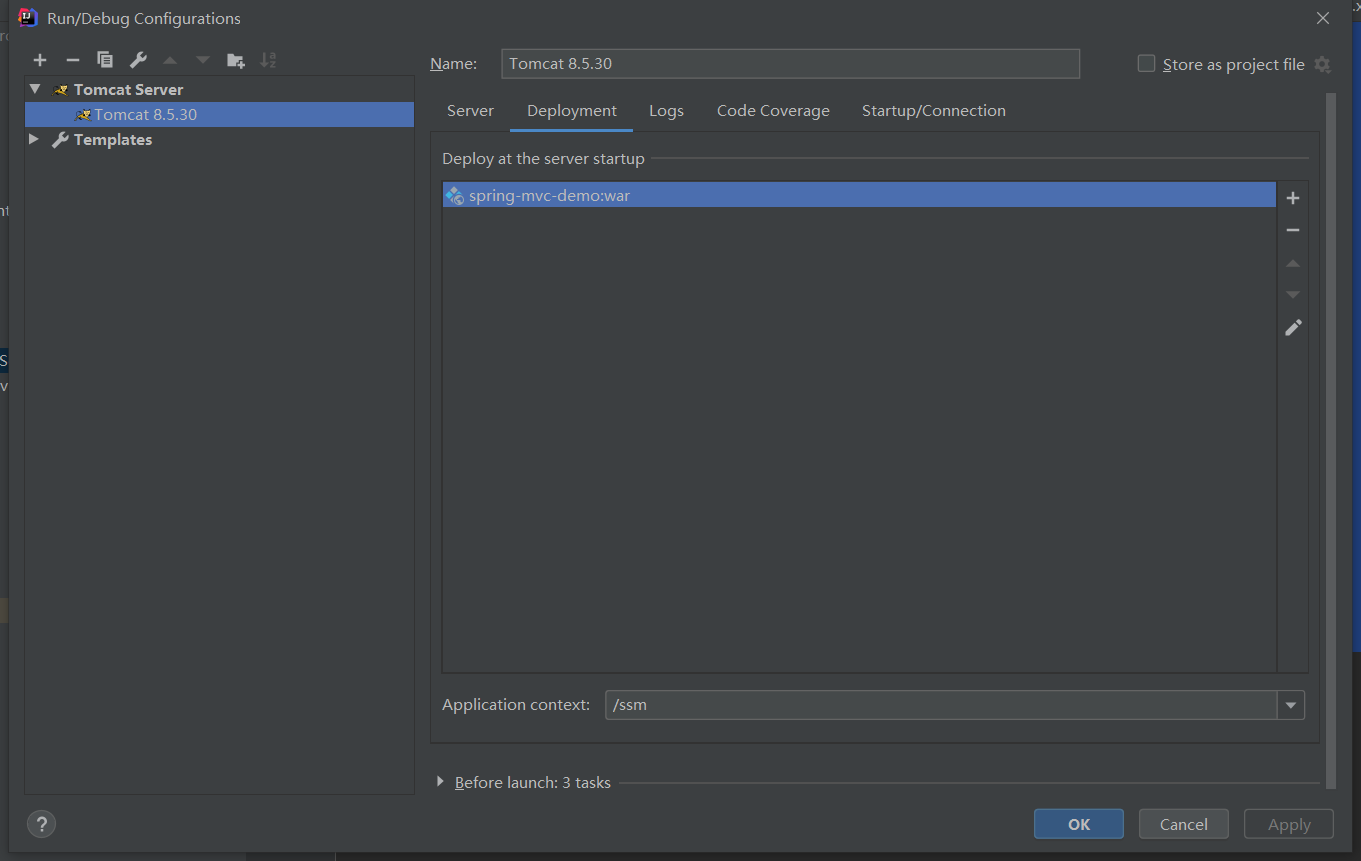
Task: Sort configurations alphabetically
Action: pyautogui.click(x=268, y=60)
